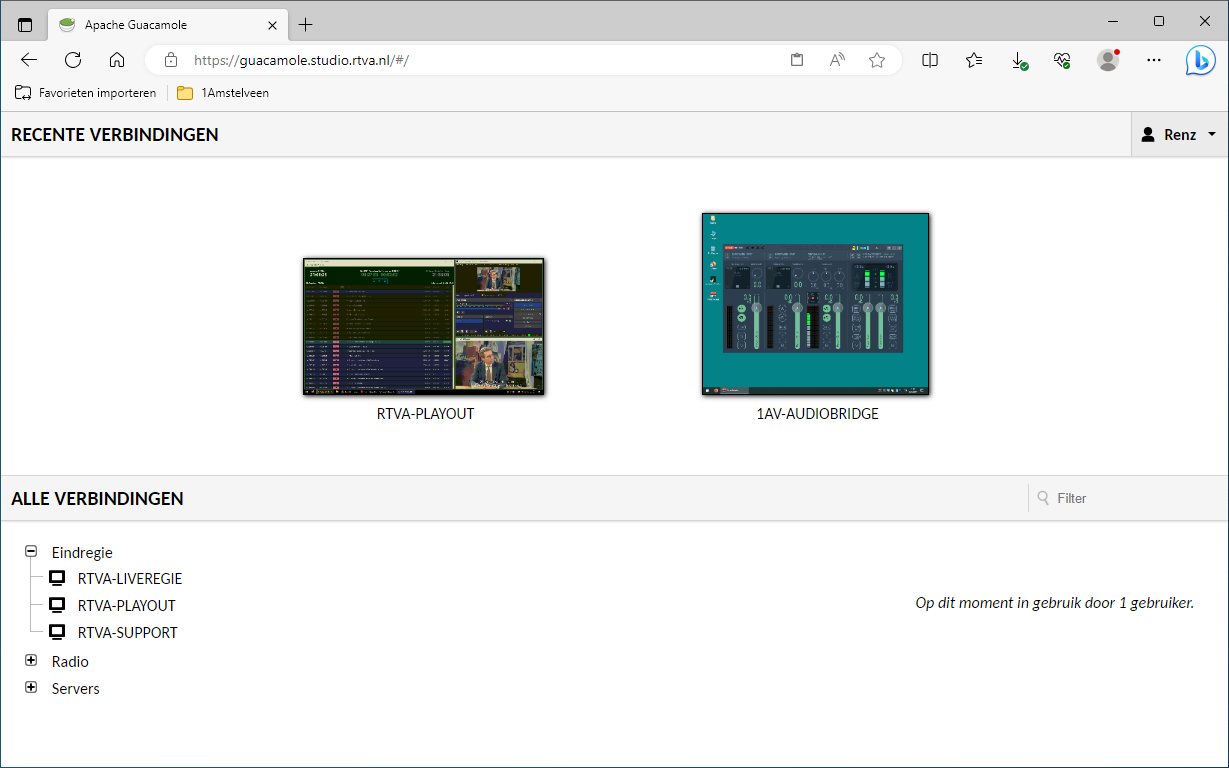The height and width of the screenshot is (768, 1229).
Task: Expand the Servers group
Action: [31, 687]
